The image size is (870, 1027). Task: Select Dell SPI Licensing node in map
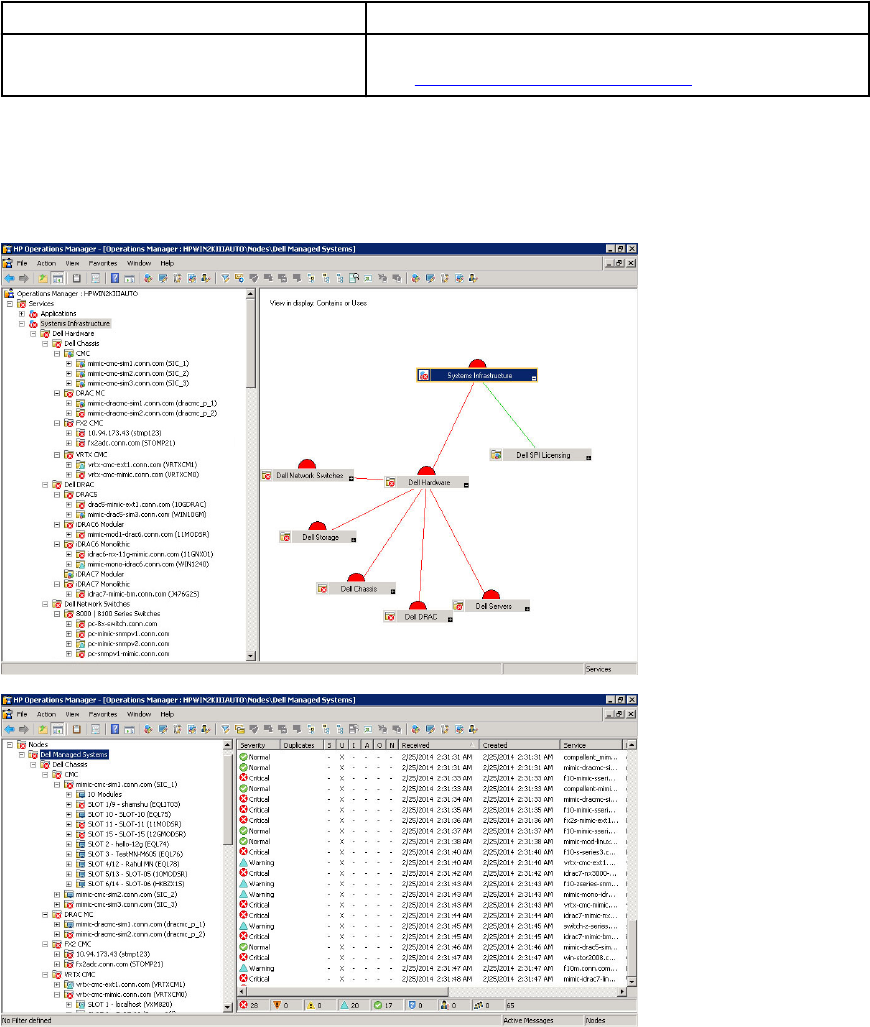(x=540, y=455)
